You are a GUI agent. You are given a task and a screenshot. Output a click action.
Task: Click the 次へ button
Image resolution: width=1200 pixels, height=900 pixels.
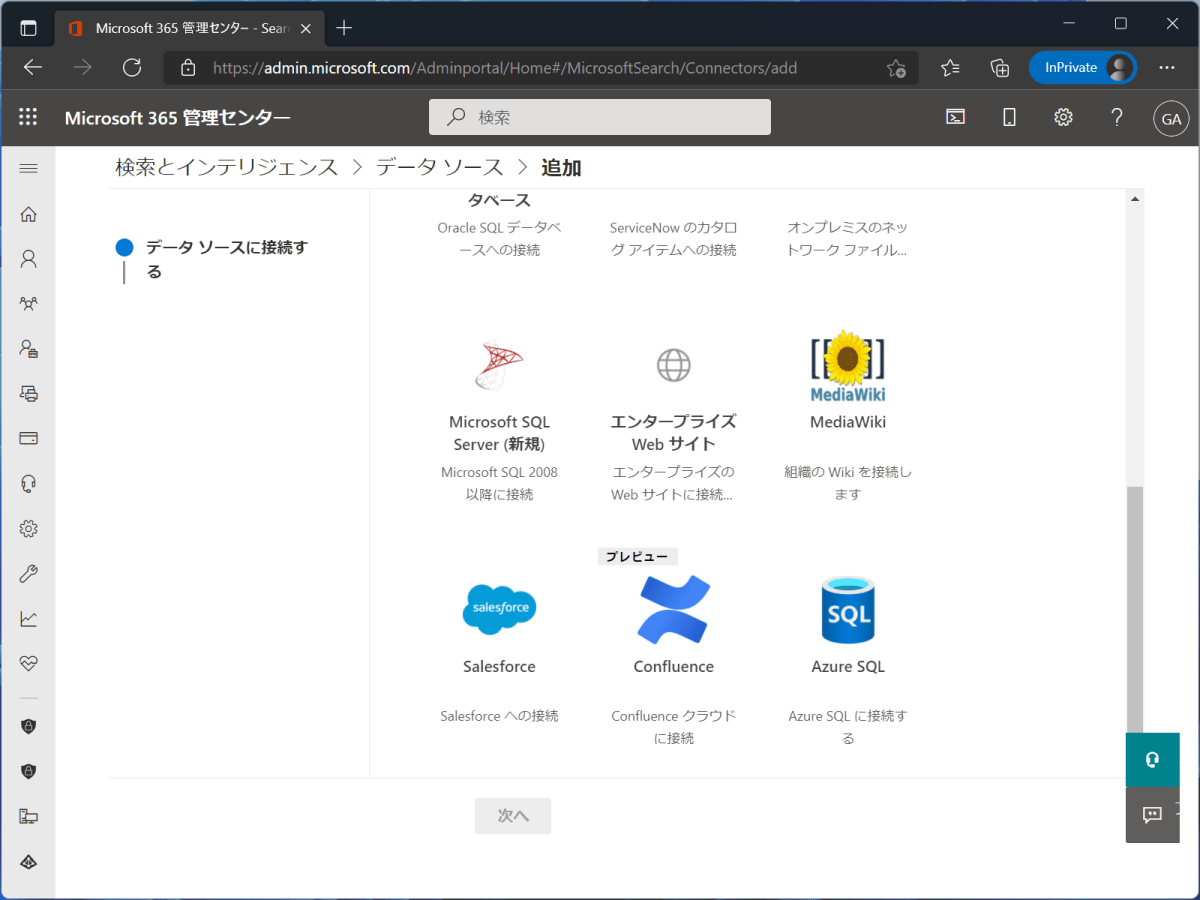513,816
